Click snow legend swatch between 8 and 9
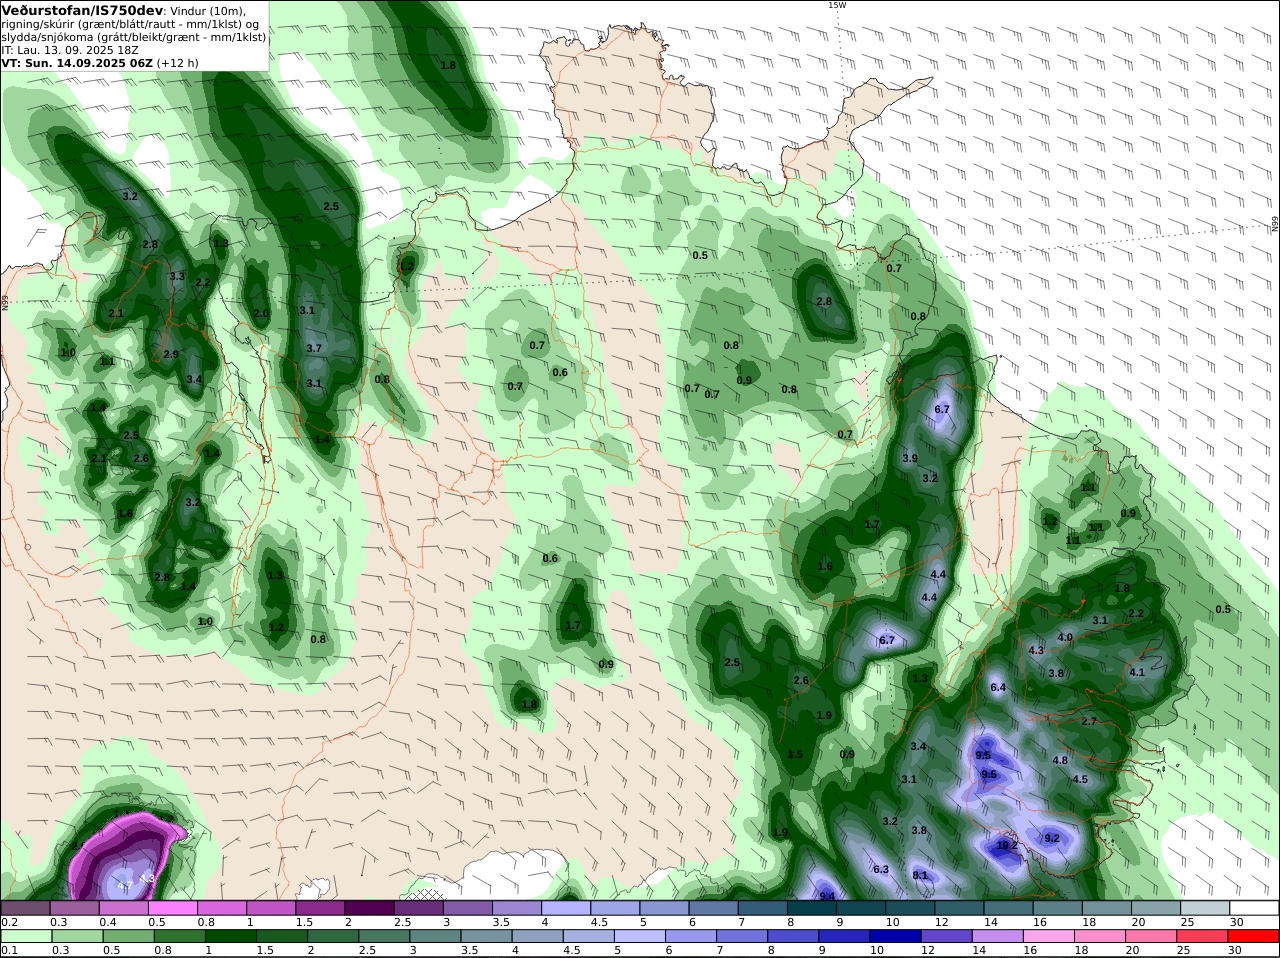Viewport: 1280px width, 958px height. coord(812,908)
